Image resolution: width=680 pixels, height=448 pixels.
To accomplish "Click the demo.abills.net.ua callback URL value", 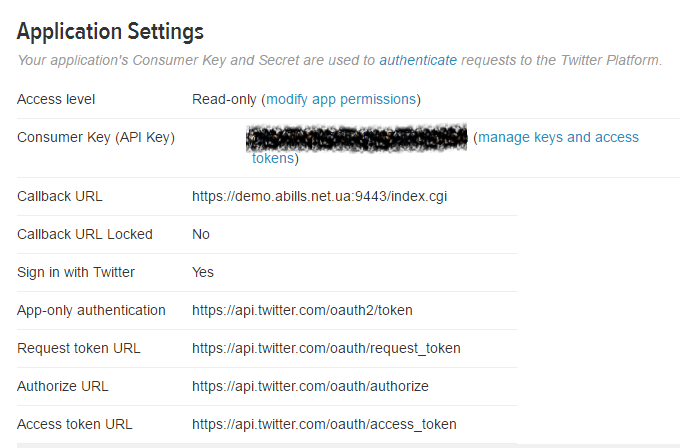I will point(319,196).
